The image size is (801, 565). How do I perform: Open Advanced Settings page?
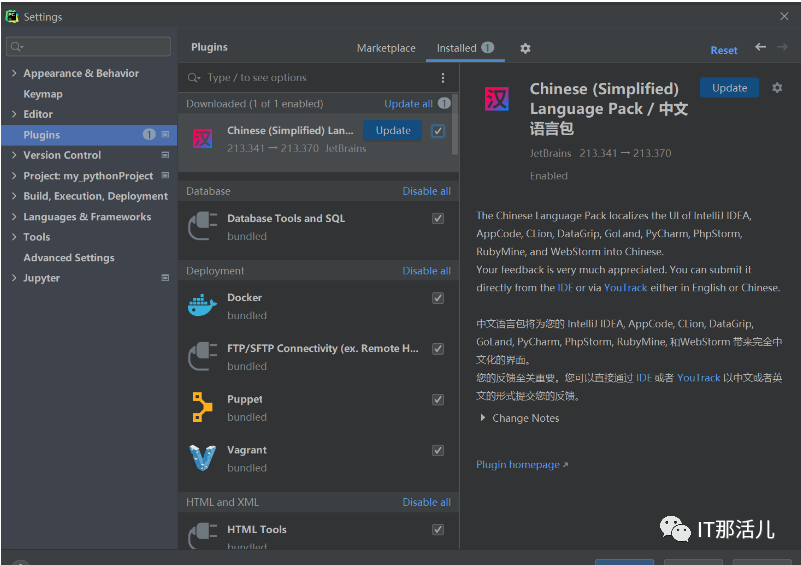[69, 257]
